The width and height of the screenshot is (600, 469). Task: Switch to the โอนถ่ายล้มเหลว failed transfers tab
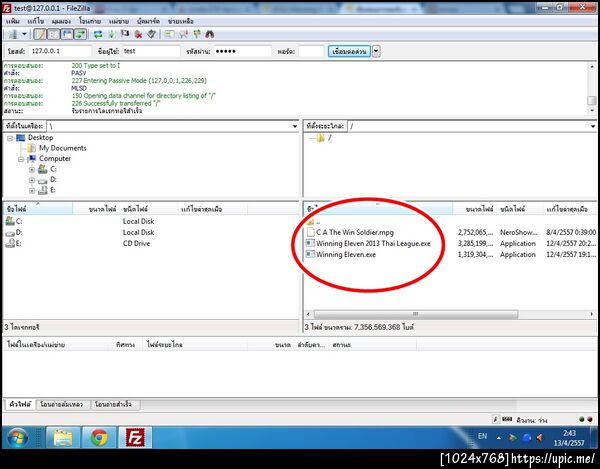pos(62,404)
